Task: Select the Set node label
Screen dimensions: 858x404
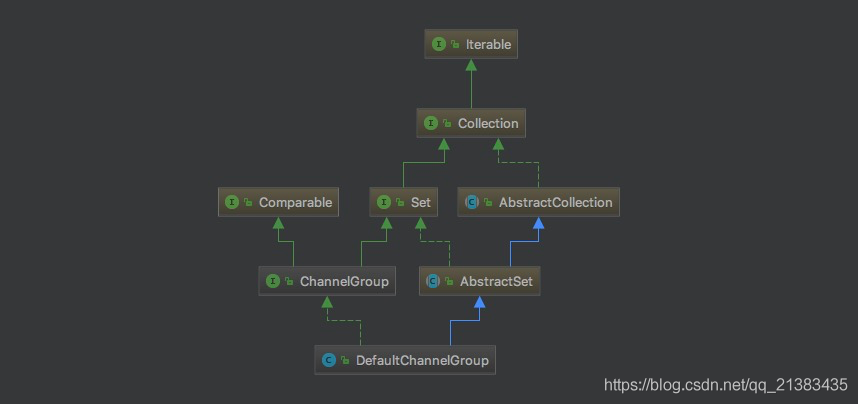Action: click(x=420, y=202)
